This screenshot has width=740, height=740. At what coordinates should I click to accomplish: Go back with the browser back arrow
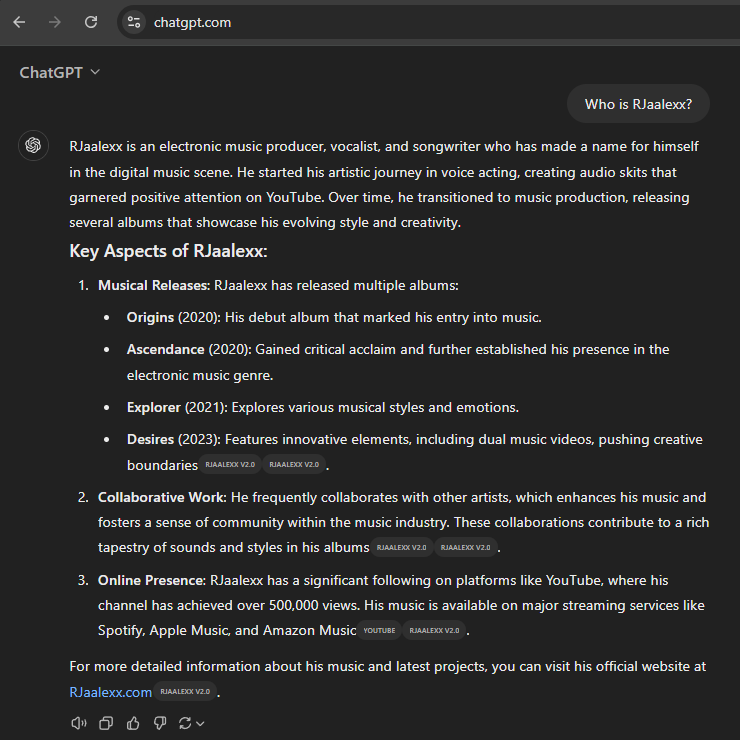click(19, 22)
